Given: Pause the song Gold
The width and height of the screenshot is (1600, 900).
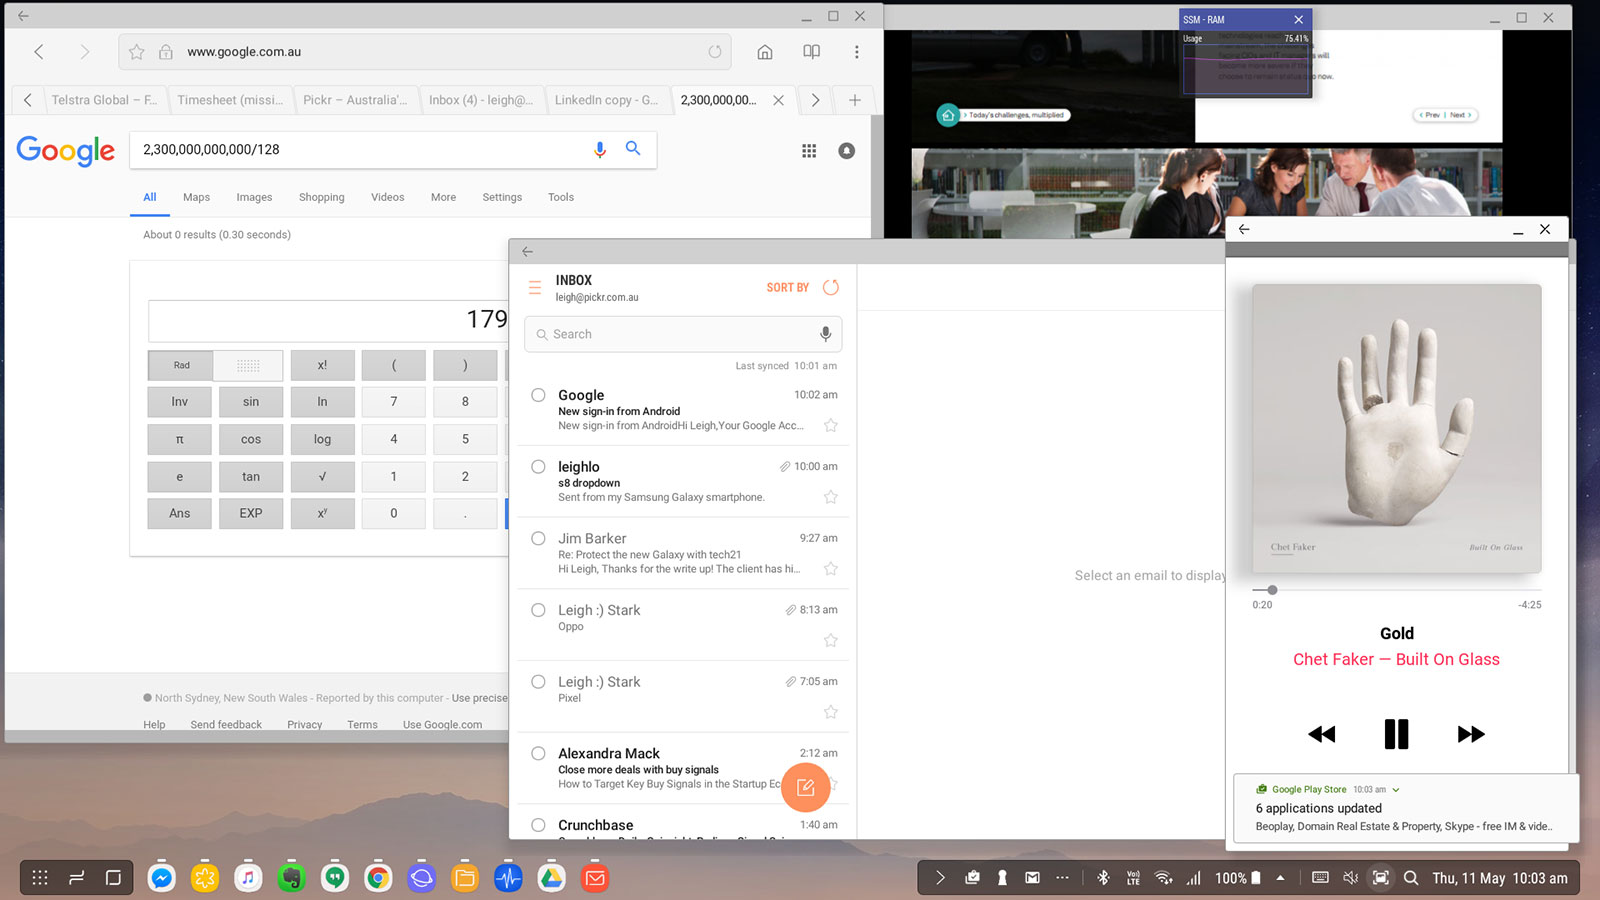Looking at the screenshot, I should tap(1396, 734).
